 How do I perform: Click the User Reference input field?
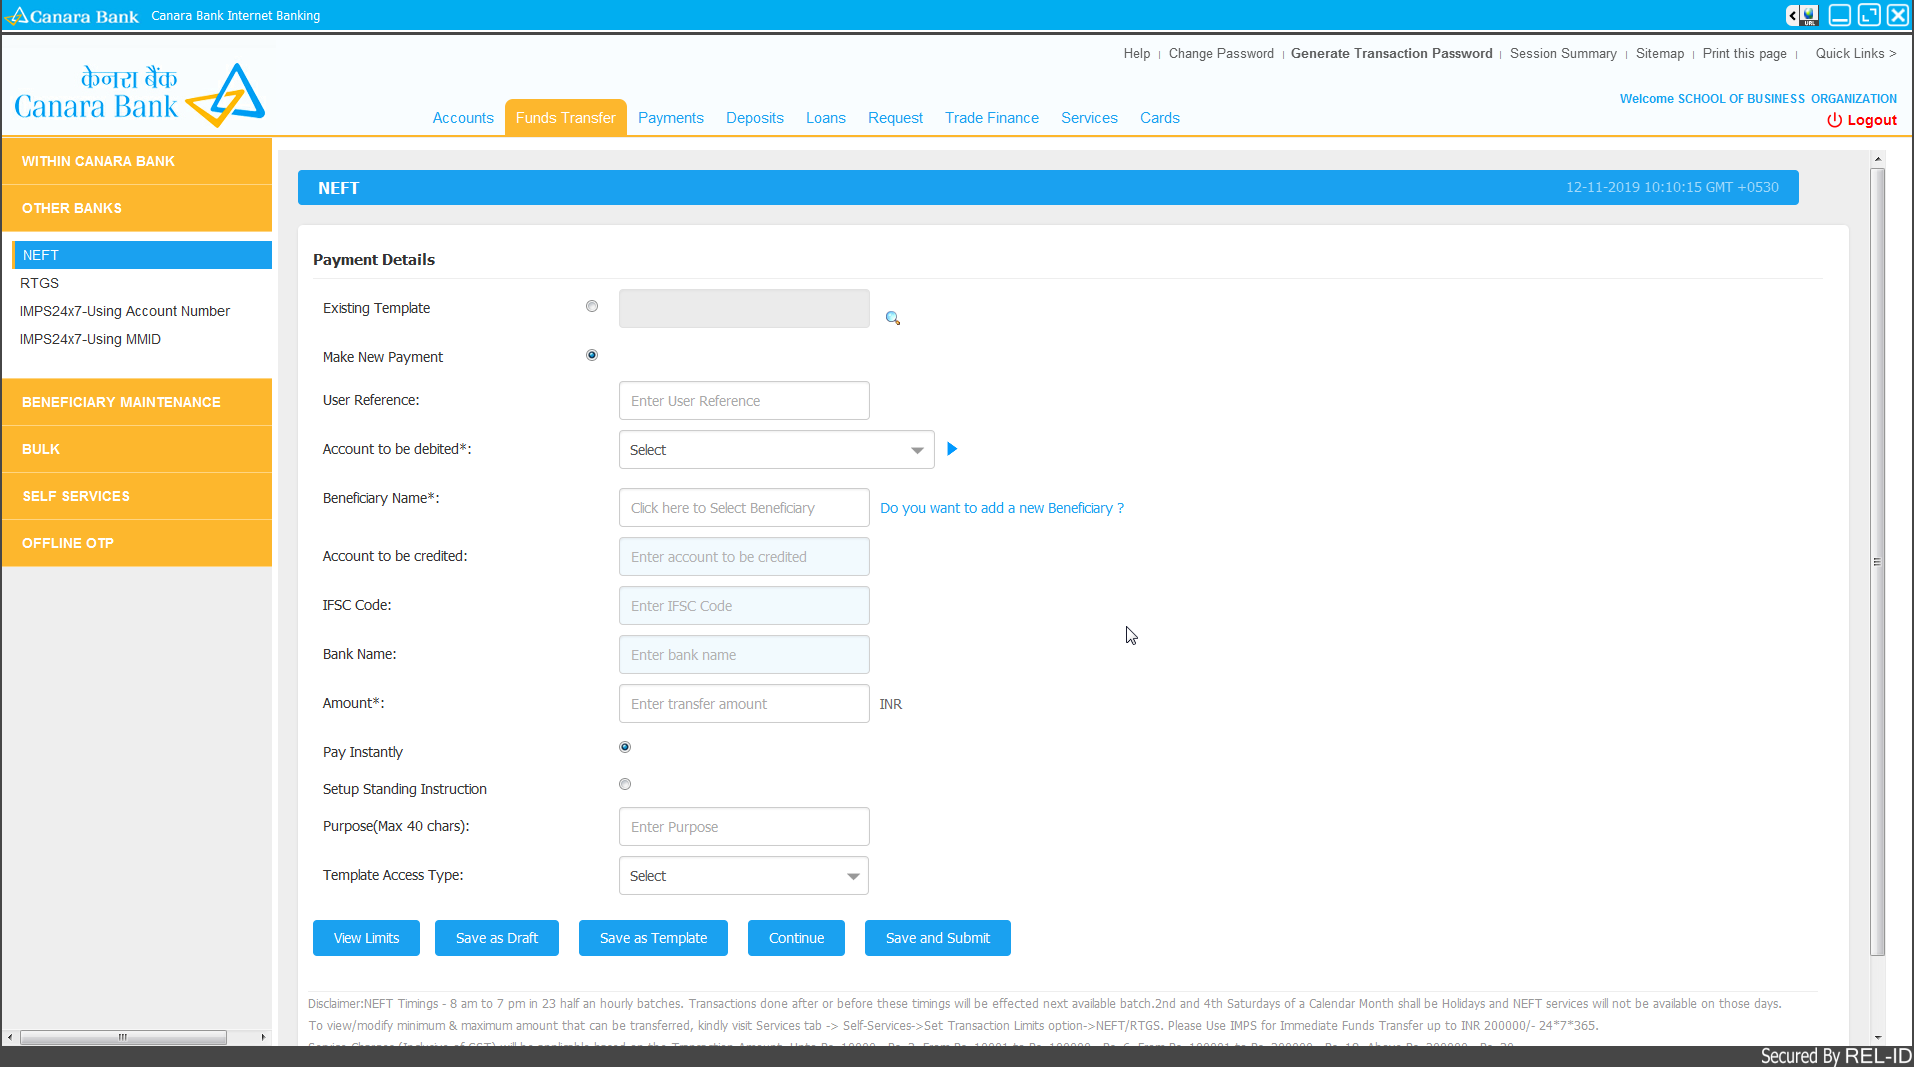[744, 401]
